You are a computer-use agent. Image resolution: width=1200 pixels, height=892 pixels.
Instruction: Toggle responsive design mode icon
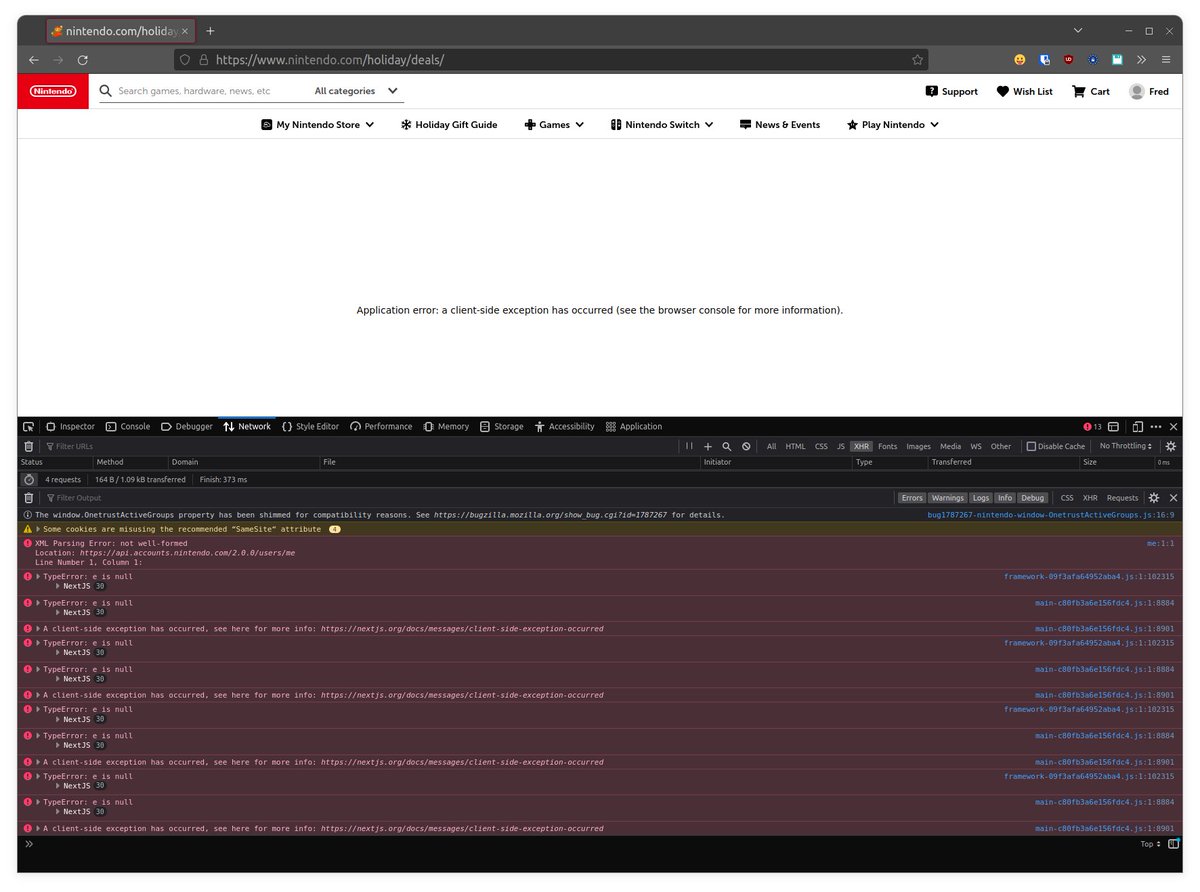click(1138, 426)
